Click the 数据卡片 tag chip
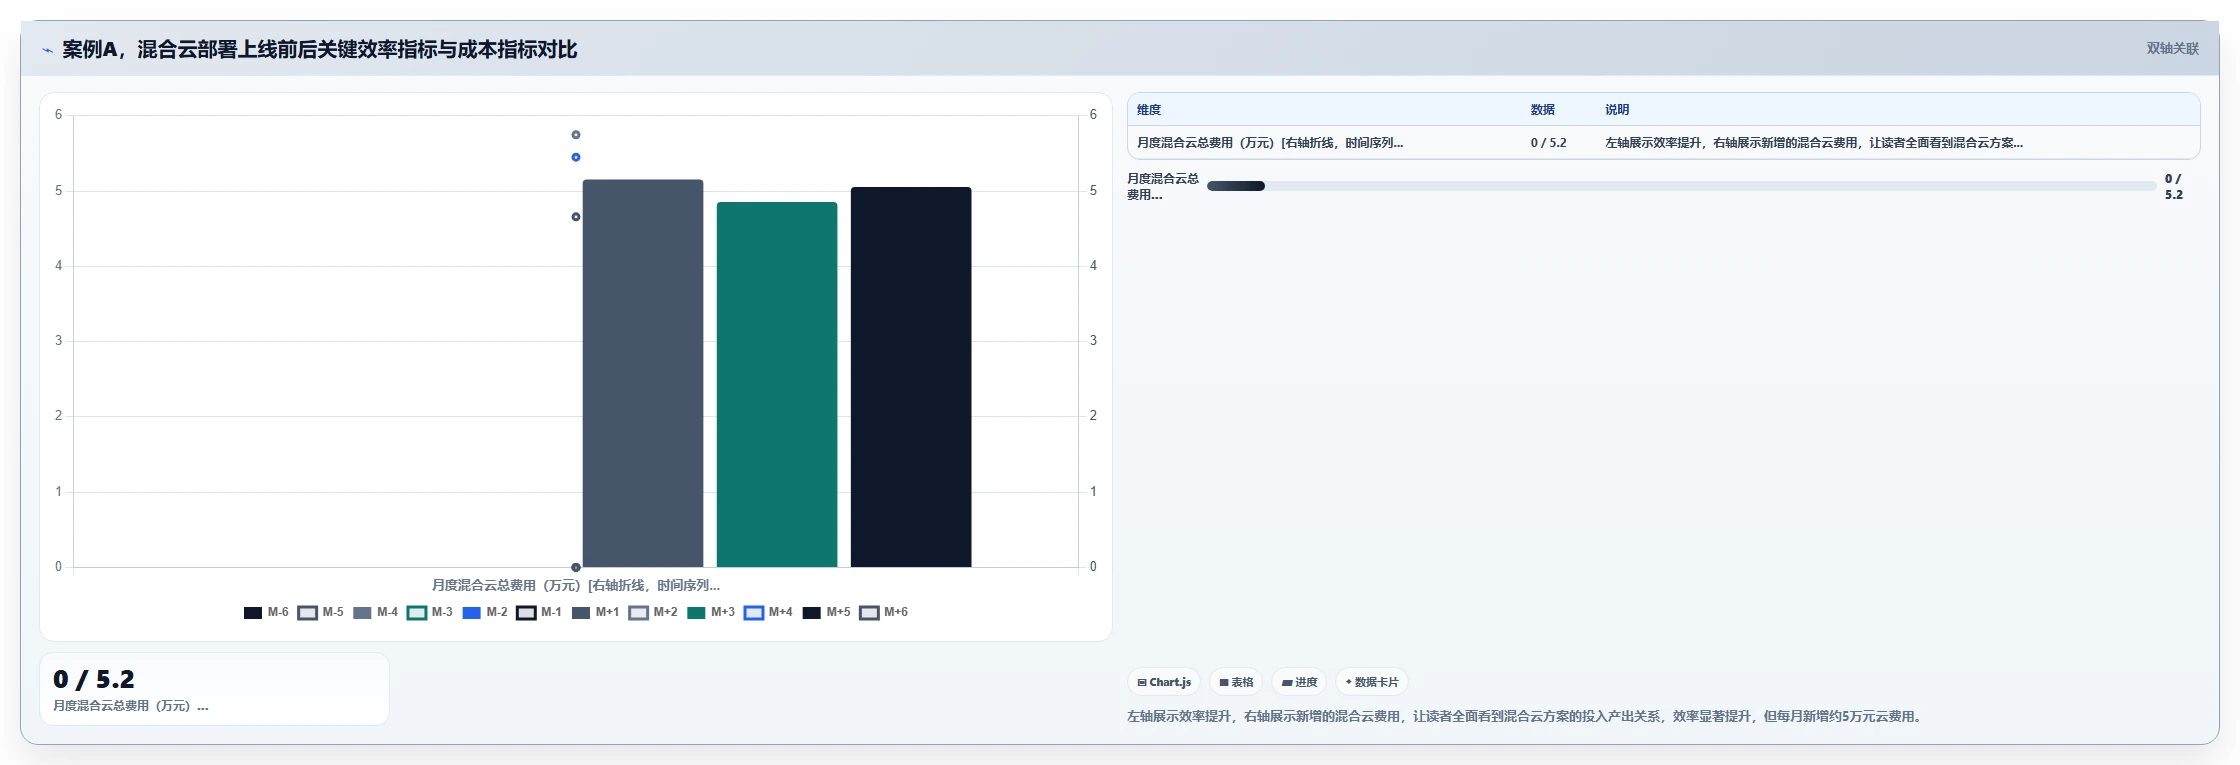2240x765 pixels. pyautogui.click(x=1371, y=682)
